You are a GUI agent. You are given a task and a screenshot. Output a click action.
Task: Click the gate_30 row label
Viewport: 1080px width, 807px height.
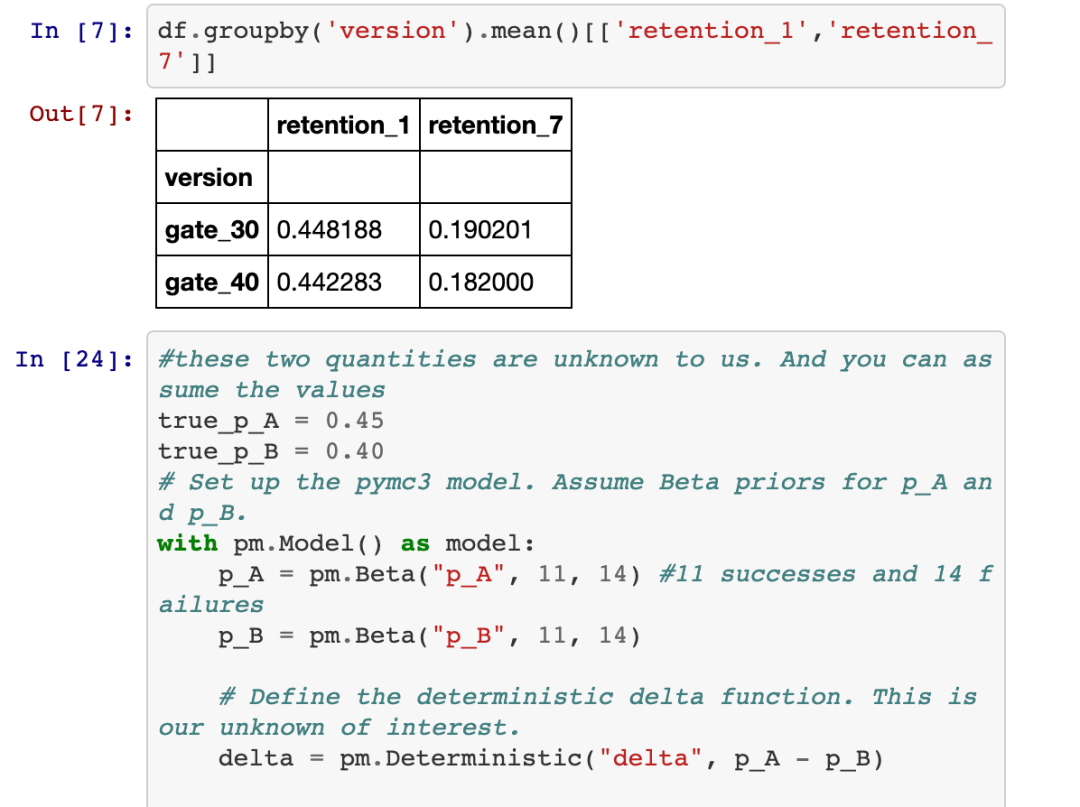[211, 230]
